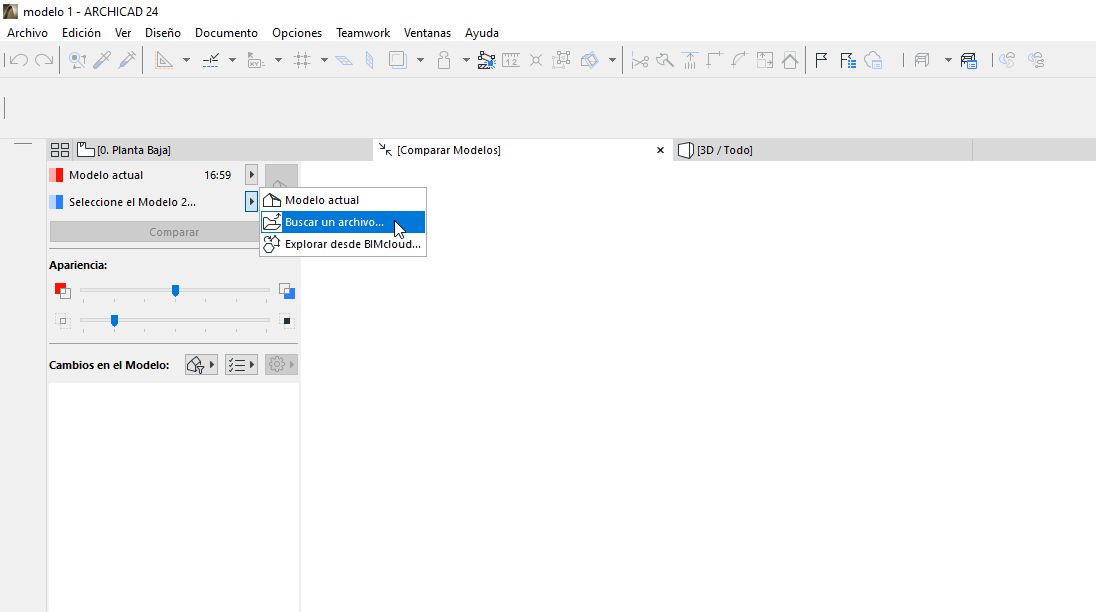Screen dimensions: 1096x612
Task: Toggle the guide lines triangle icon
Action: coord(164,60)
